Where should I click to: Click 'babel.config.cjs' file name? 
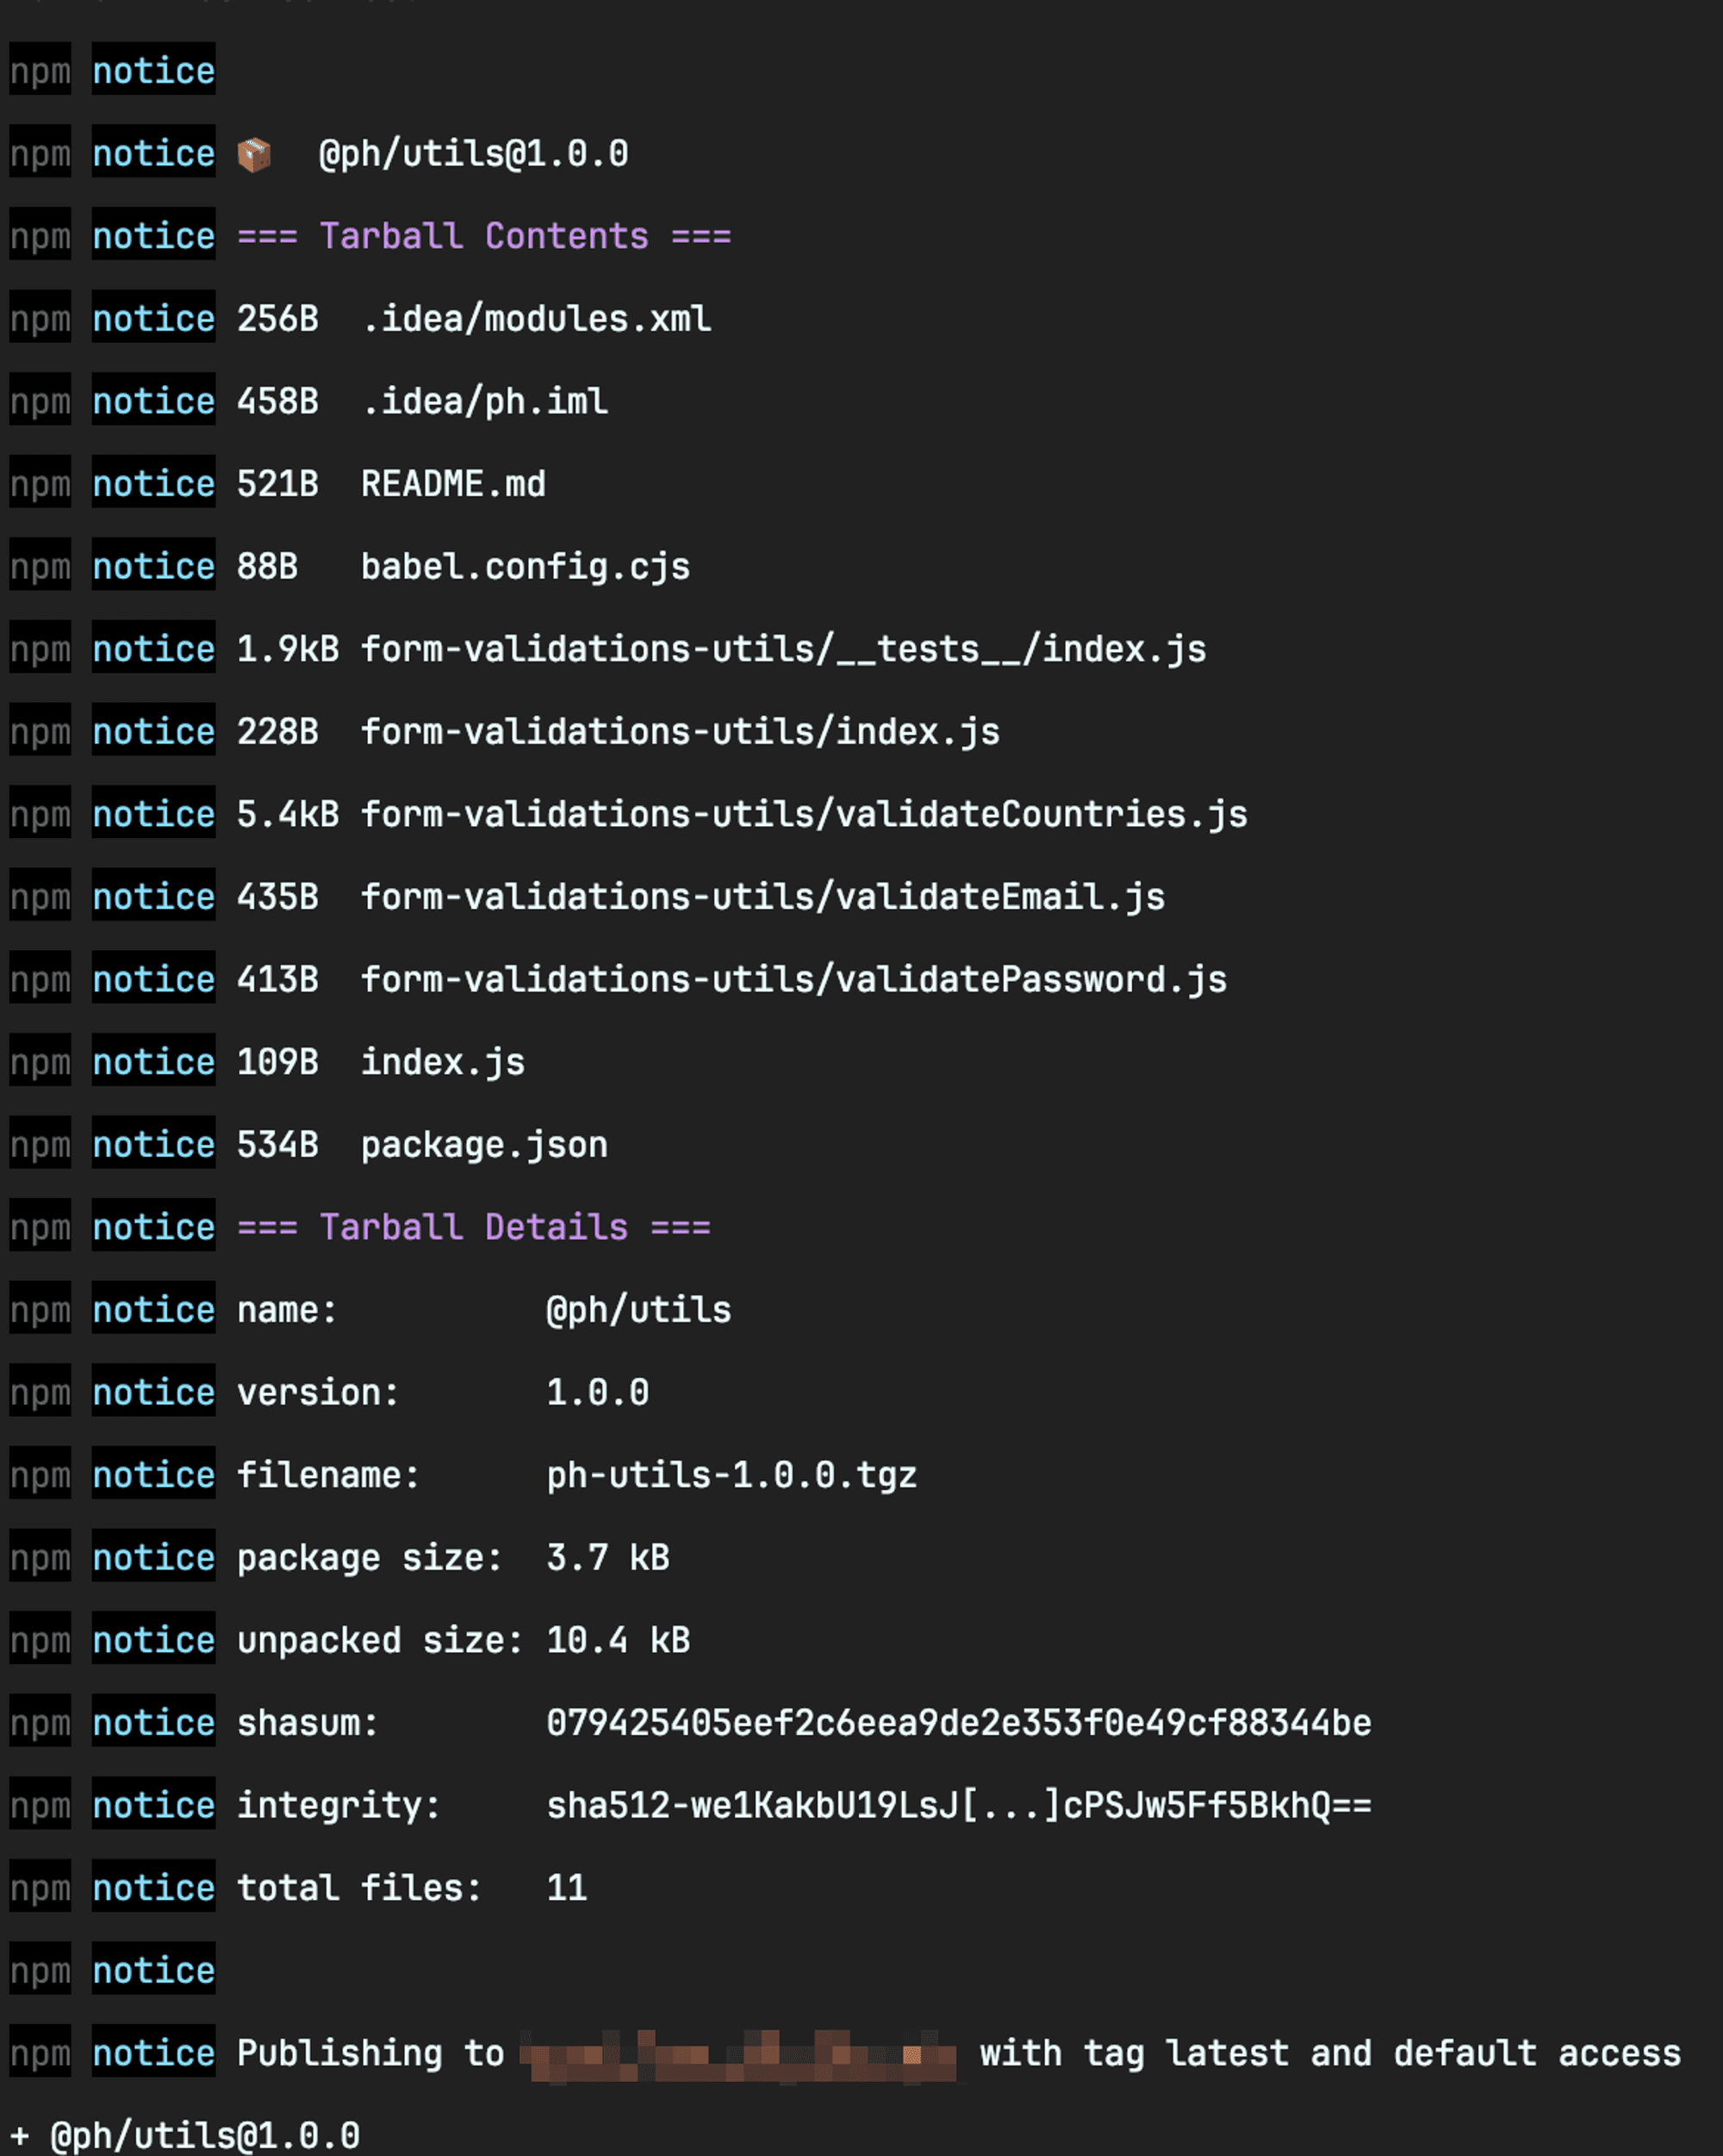525,567
